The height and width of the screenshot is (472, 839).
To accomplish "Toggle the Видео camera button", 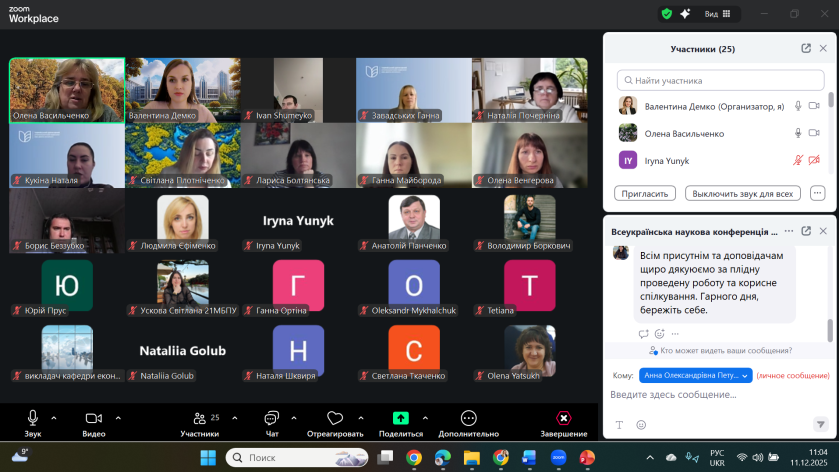I will pos(94,423).
